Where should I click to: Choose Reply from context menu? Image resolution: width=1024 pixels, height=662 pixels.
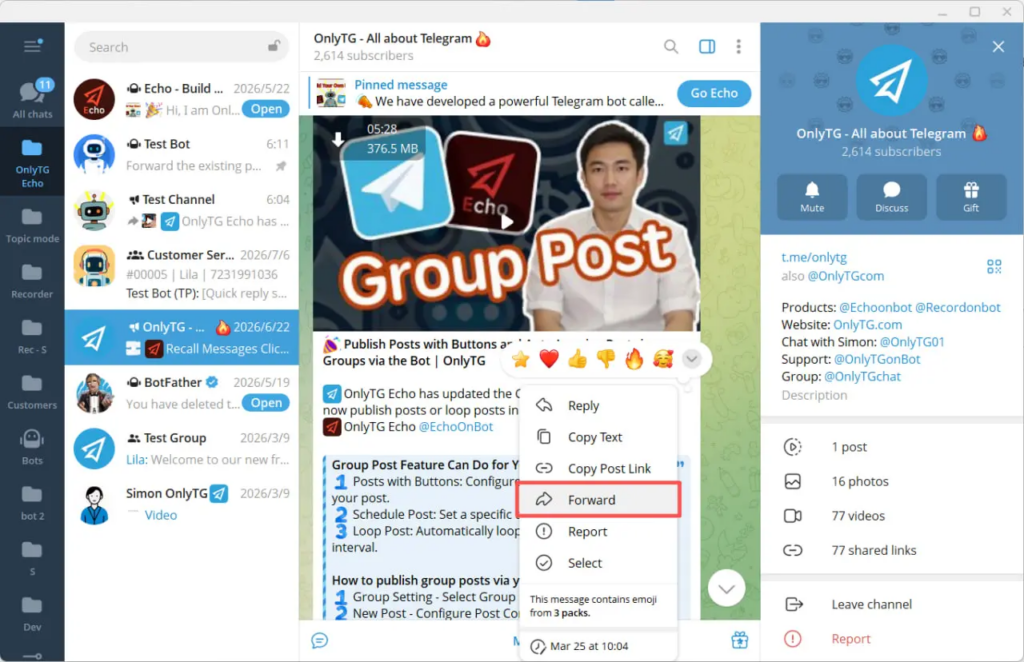[x=598, y=405]
